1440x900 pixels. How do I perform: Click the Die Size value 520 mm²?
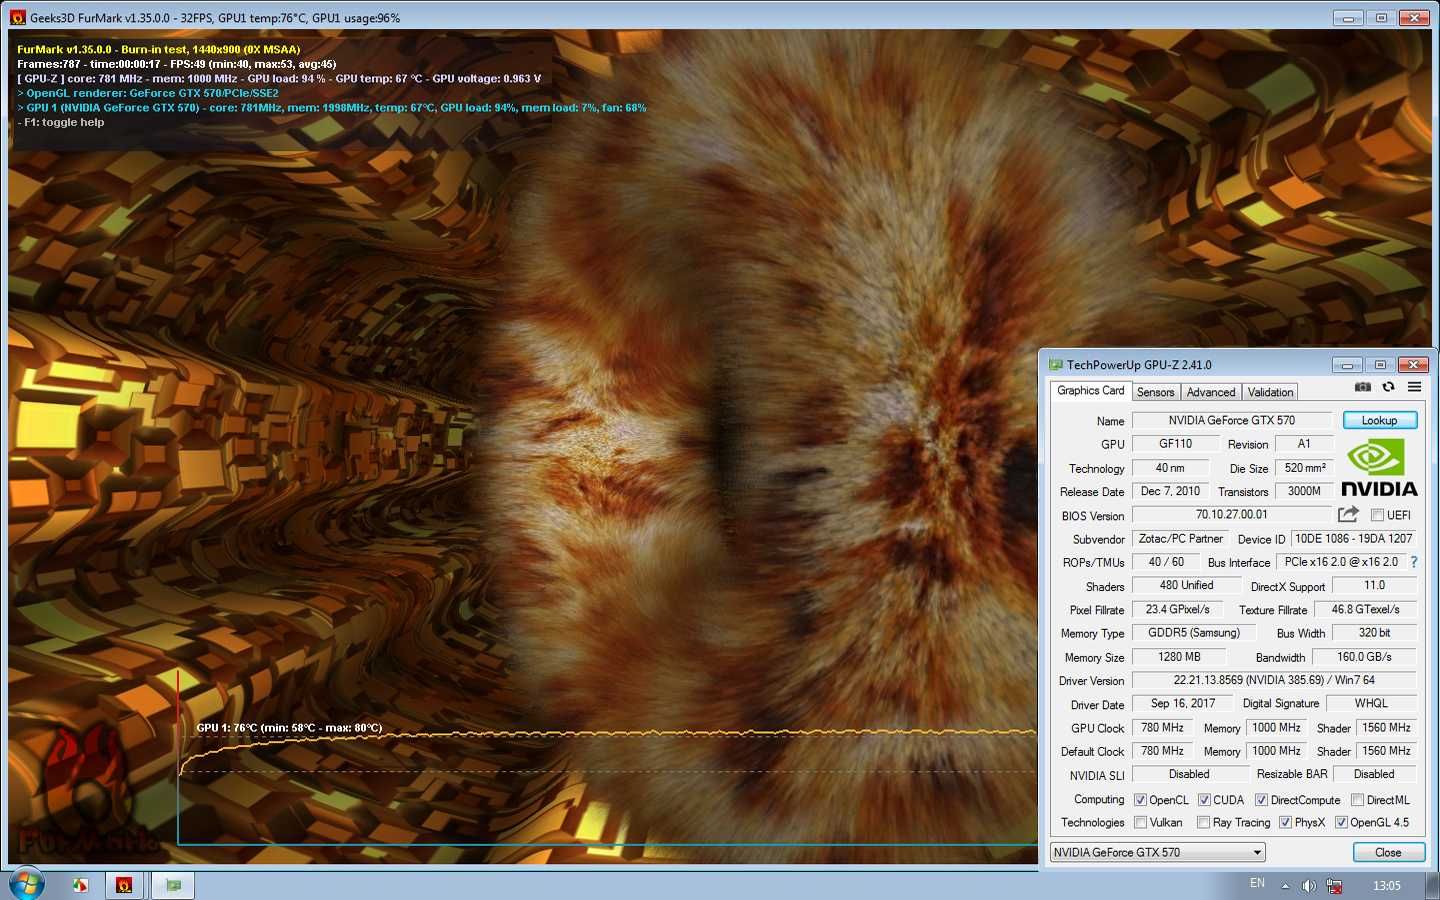(x=1305, y=468)
